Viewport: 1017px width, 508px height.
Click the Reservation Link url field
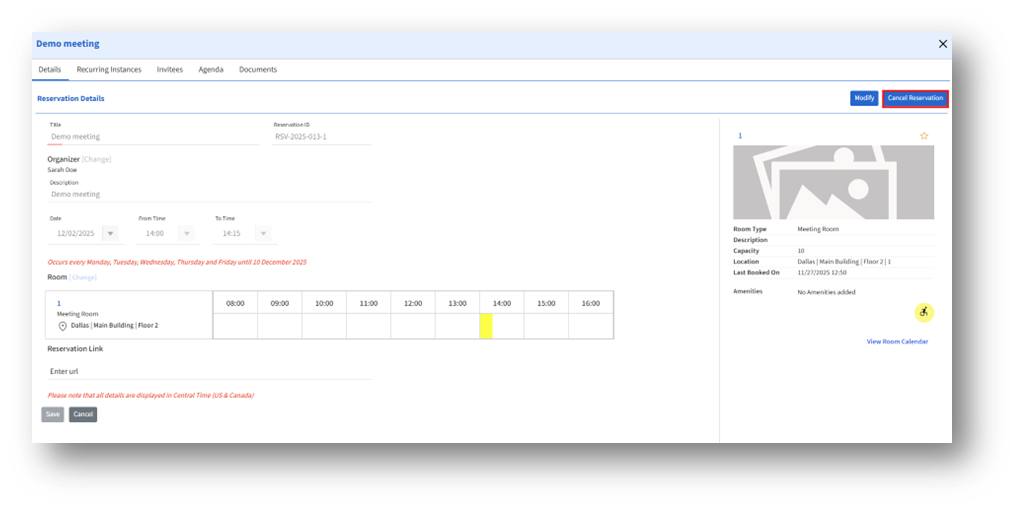coord(208,371)
